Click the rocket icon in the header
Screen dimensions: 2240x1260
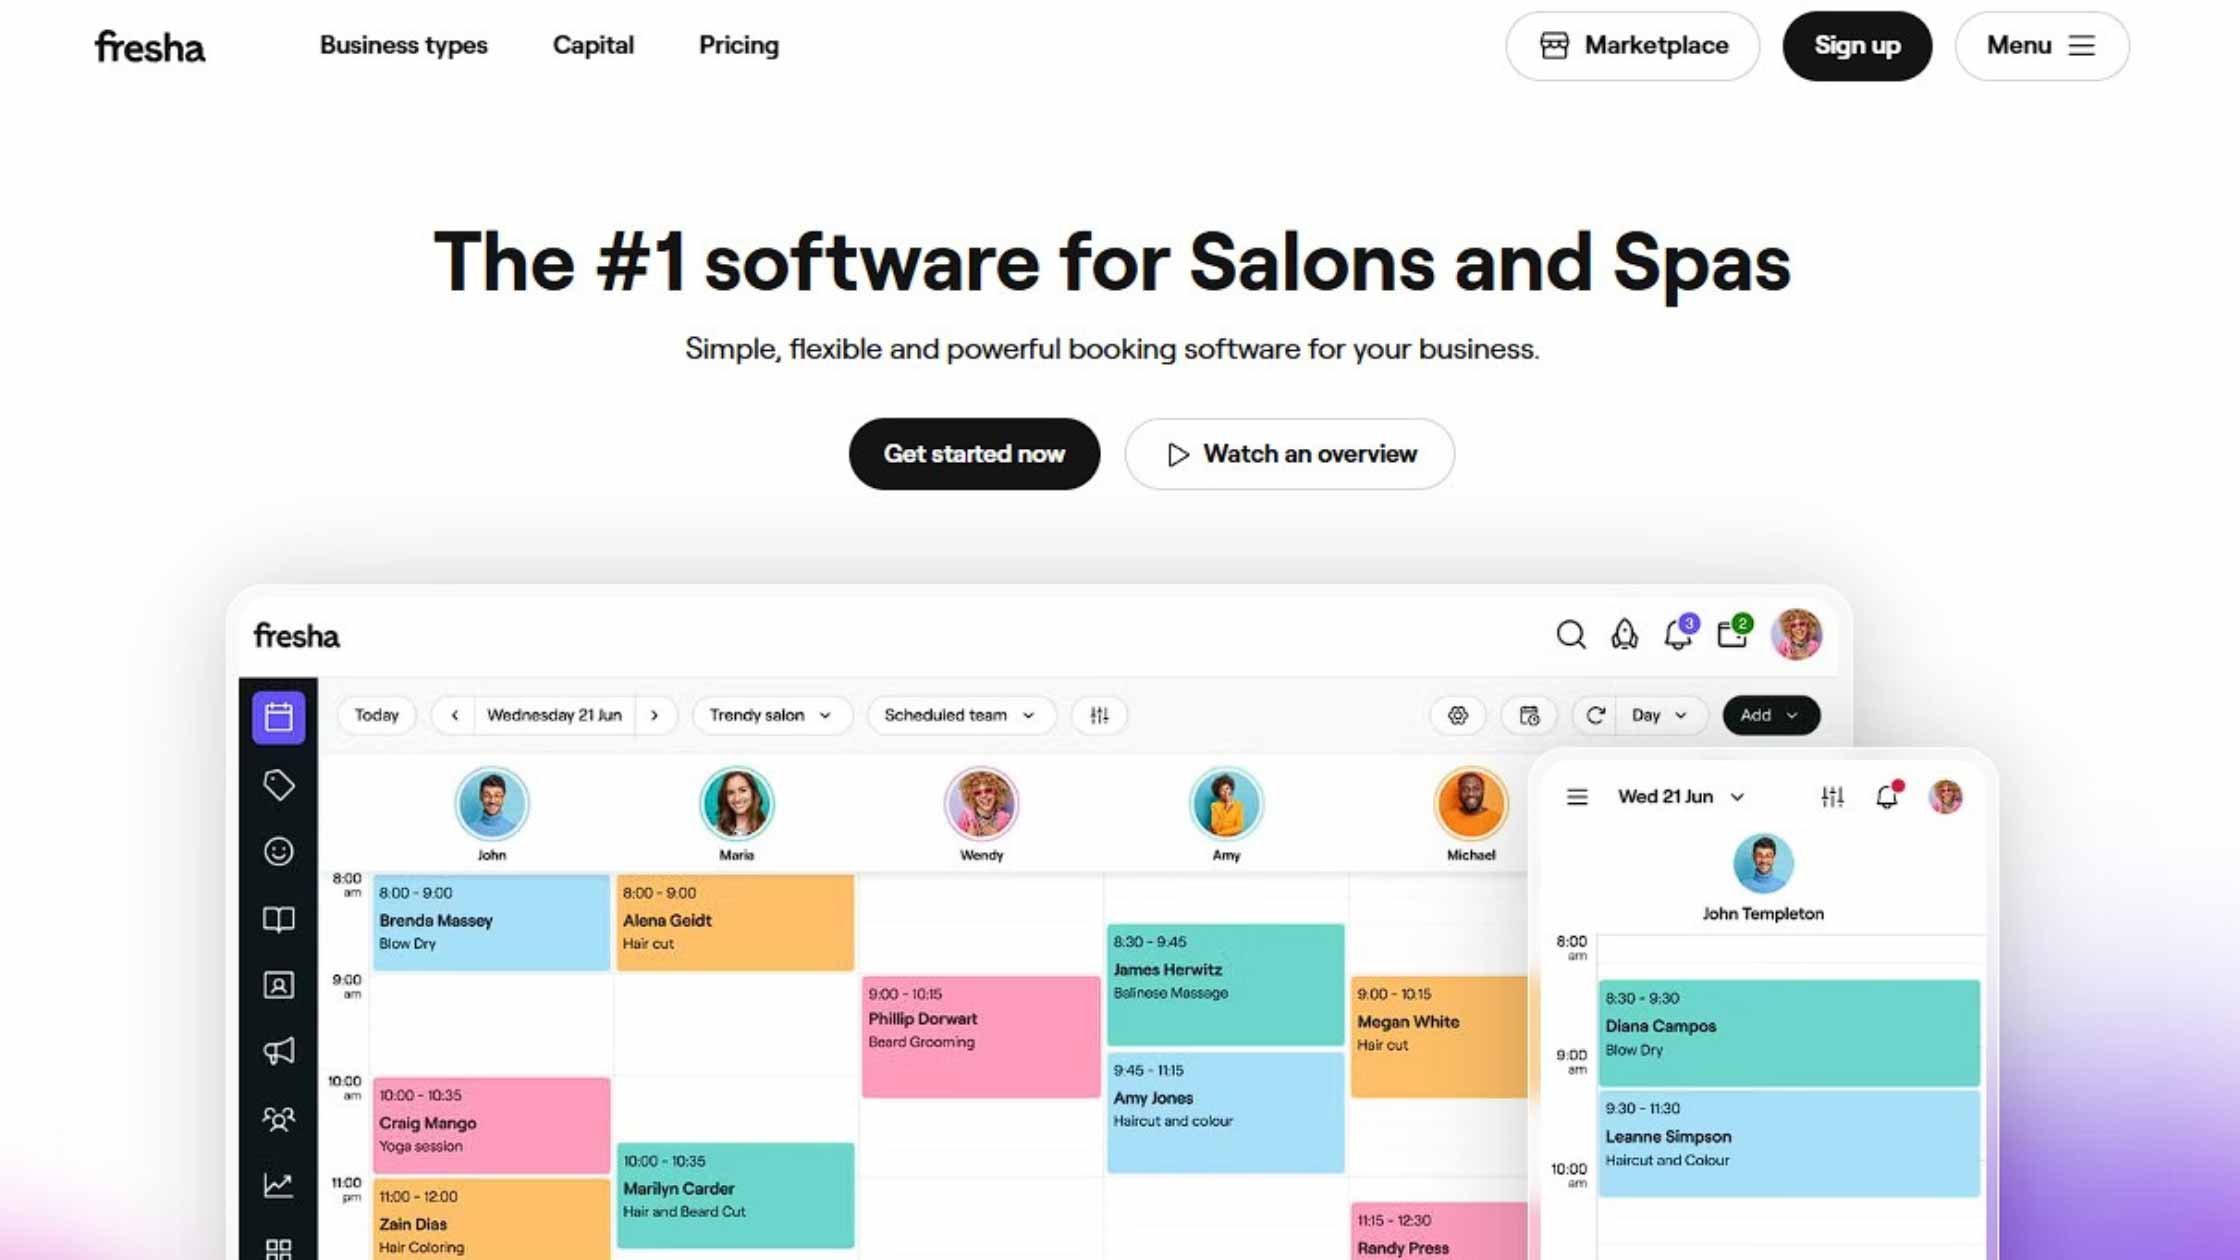pos(1624,634)
